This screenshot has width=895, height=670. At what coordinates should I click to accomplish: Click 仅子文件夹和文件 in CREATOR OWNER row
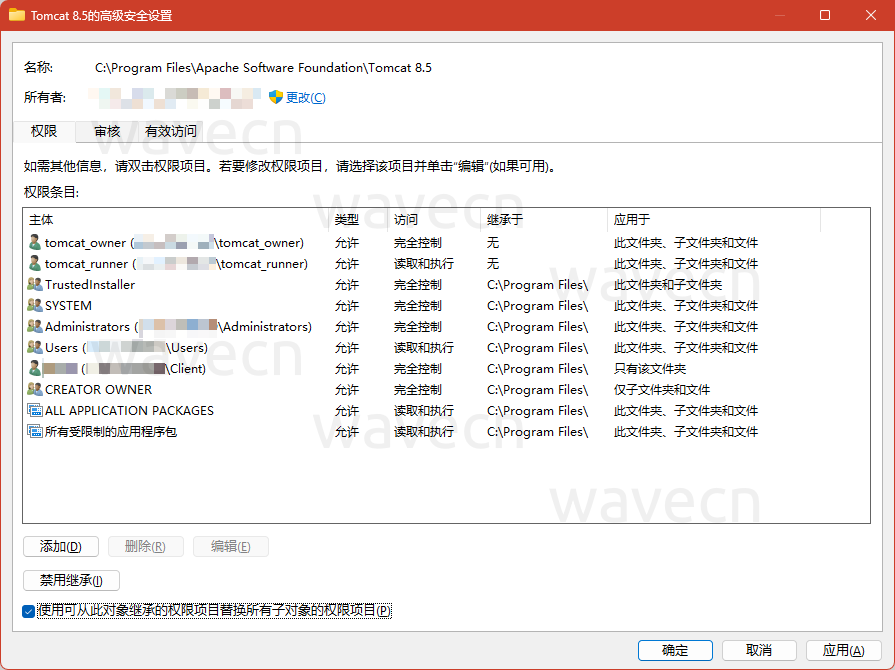[x=662, y=390]
